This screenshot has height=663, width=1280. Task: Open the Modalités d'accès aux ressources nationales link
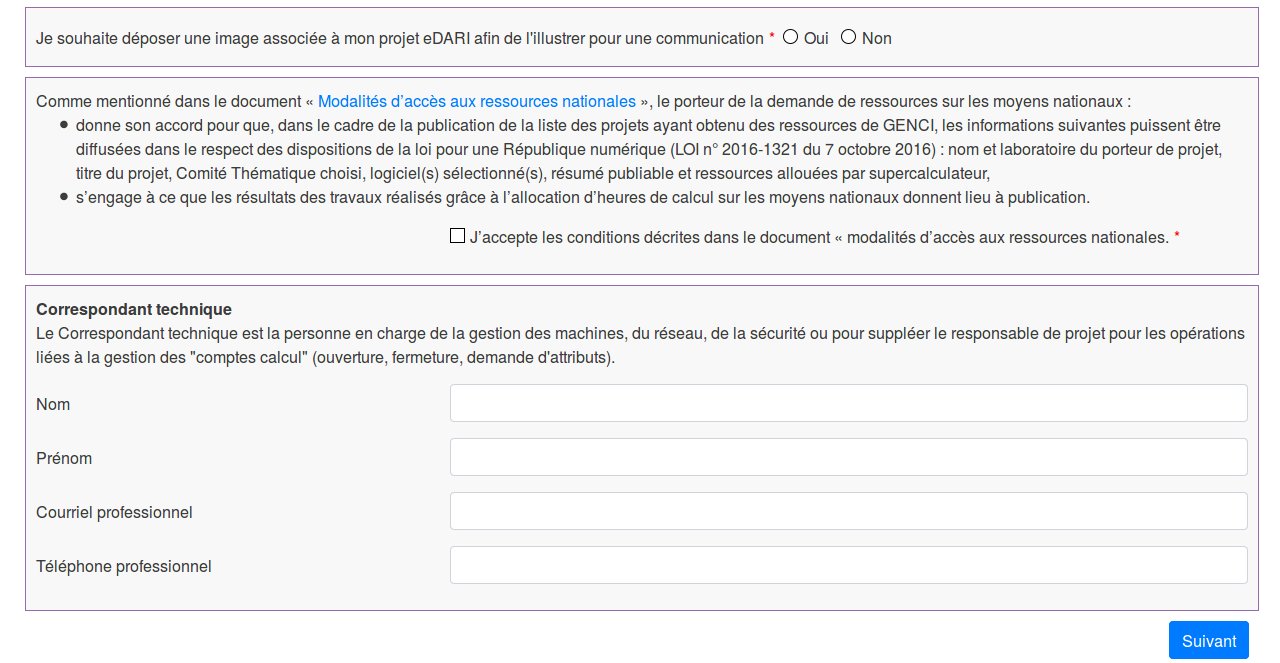tap(476, 101)
